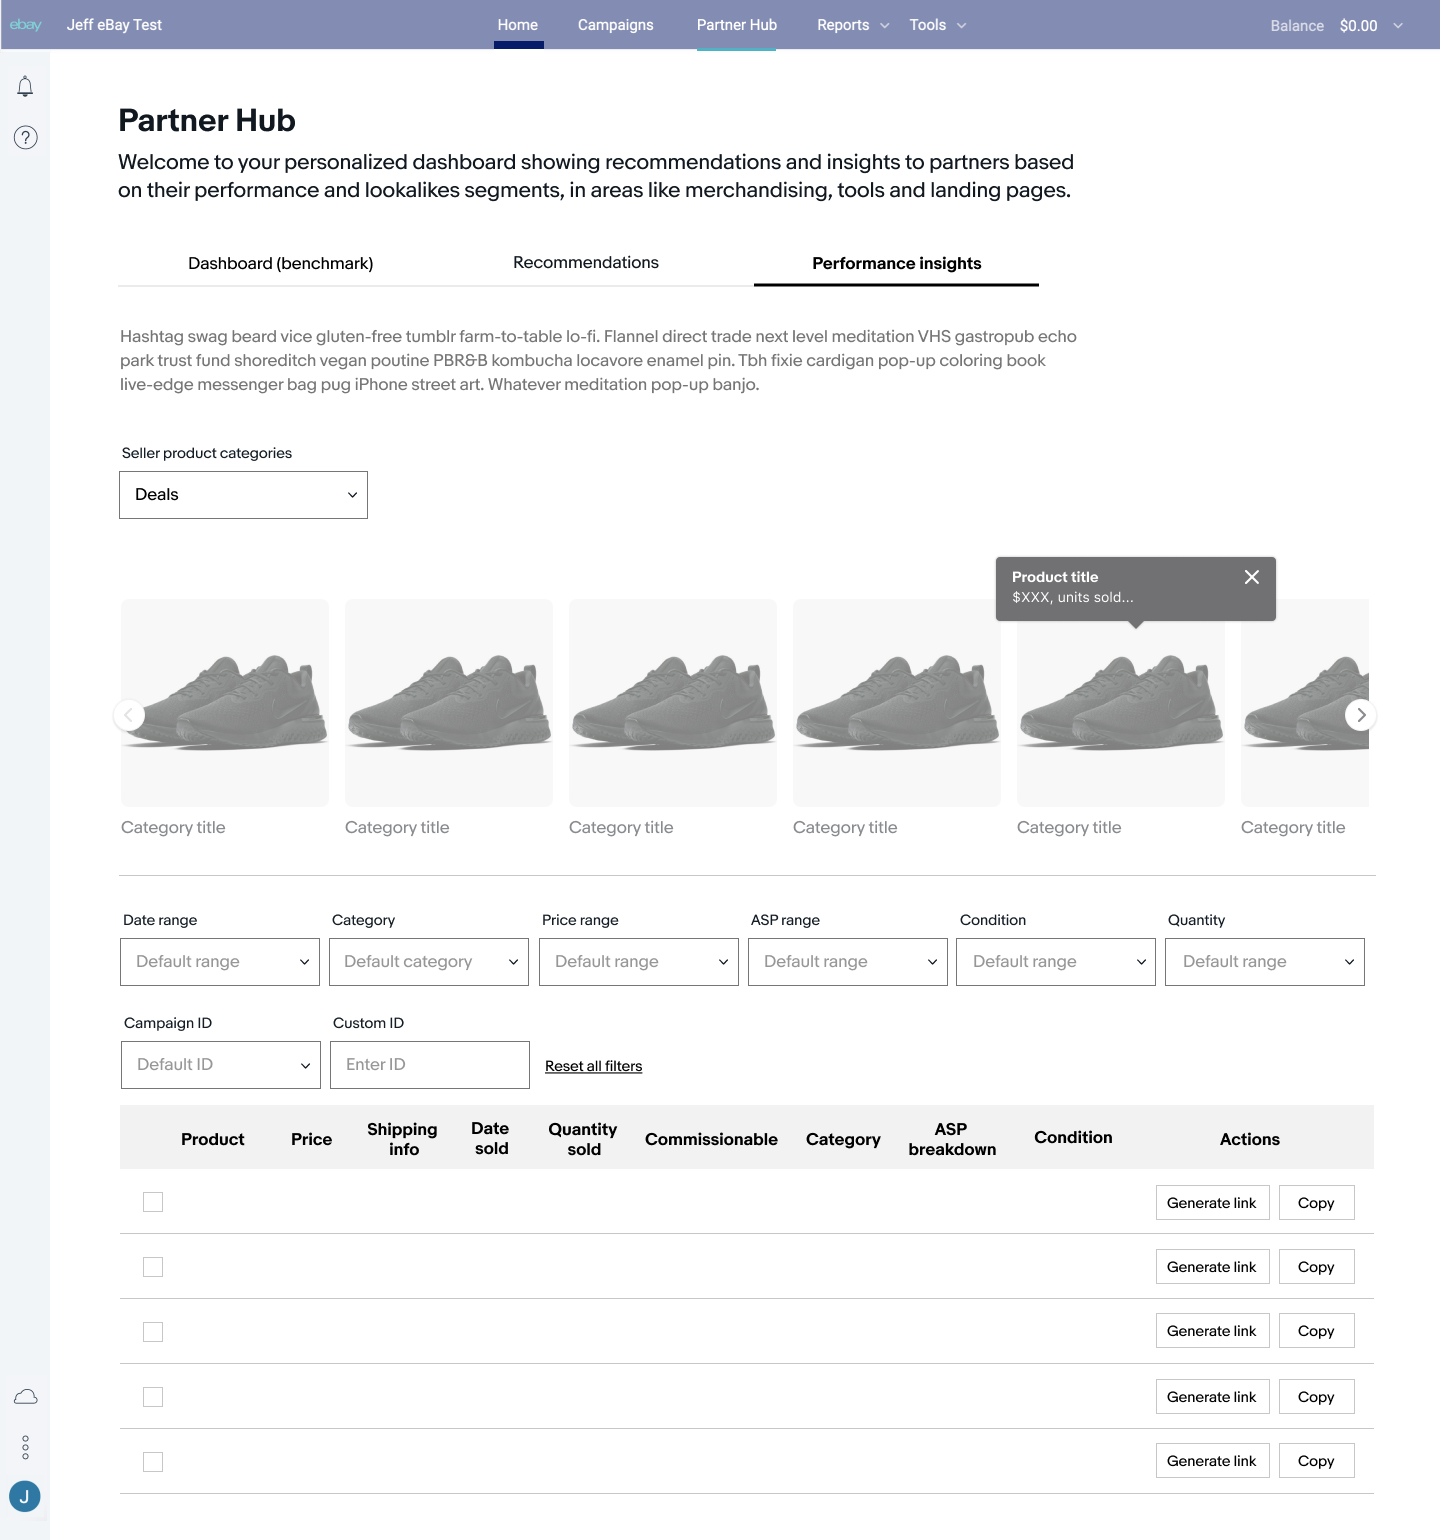Click the eBay logo
This screenshot has width=1440, height=1540.
point(26,25)
